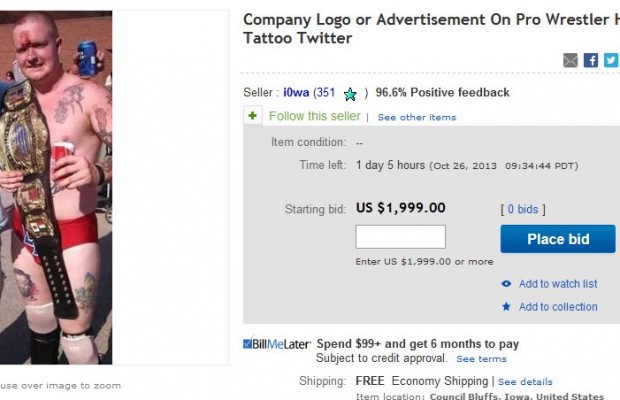Viewport: 620px width, 400px height.
Task: Click the green plus follow icon
Action: [254, 116]
